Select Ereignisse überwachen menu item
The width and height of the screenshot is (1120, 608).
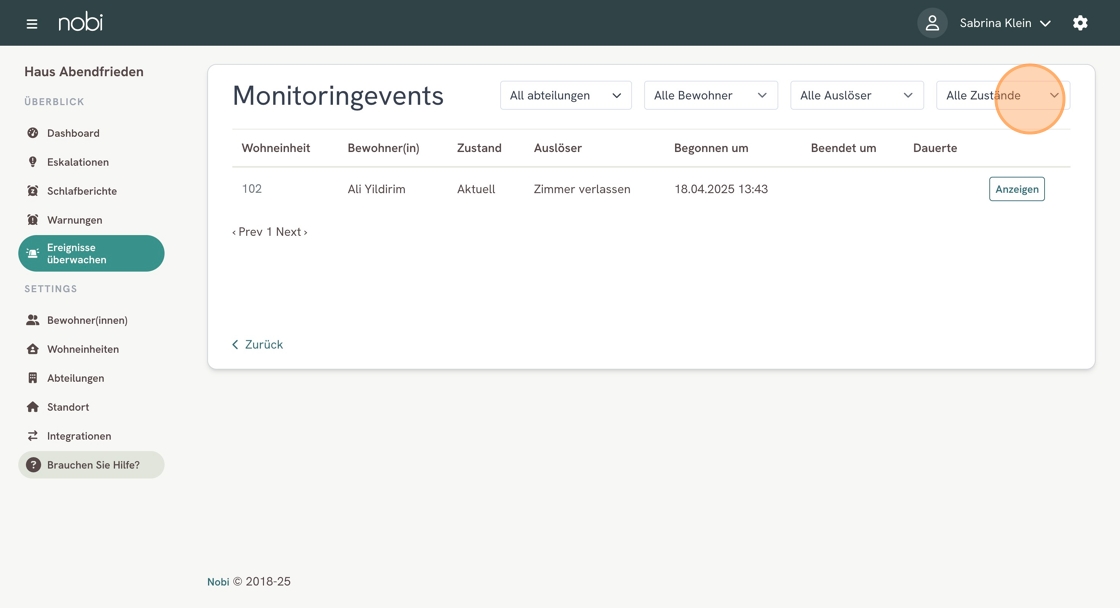(x=91, y=254)
